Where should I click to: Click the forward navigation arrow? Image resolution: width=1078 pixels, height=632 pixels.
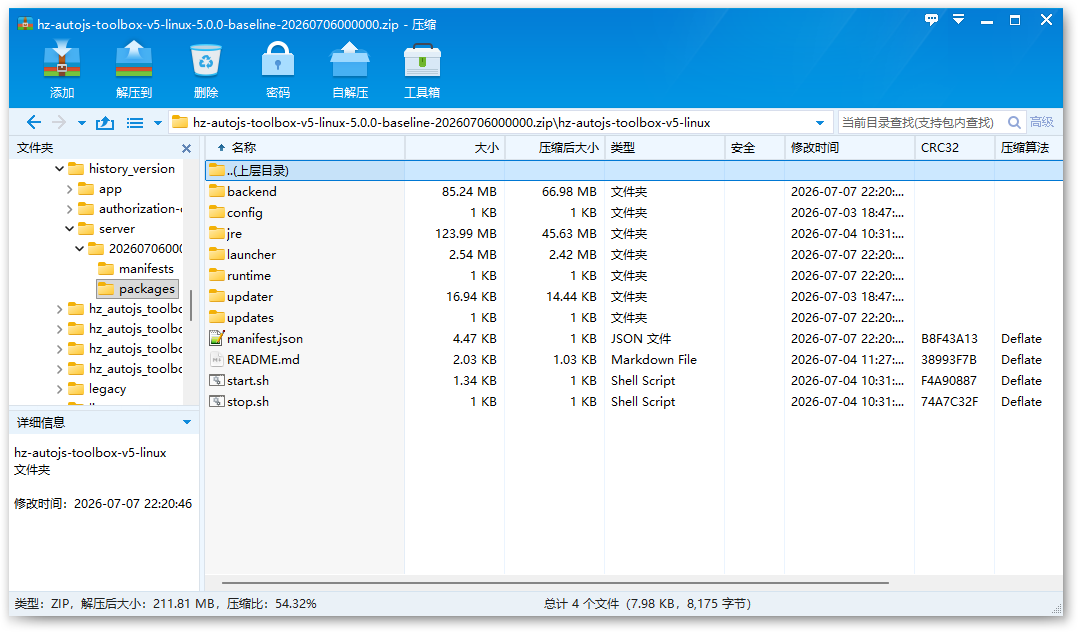(59, 122)
